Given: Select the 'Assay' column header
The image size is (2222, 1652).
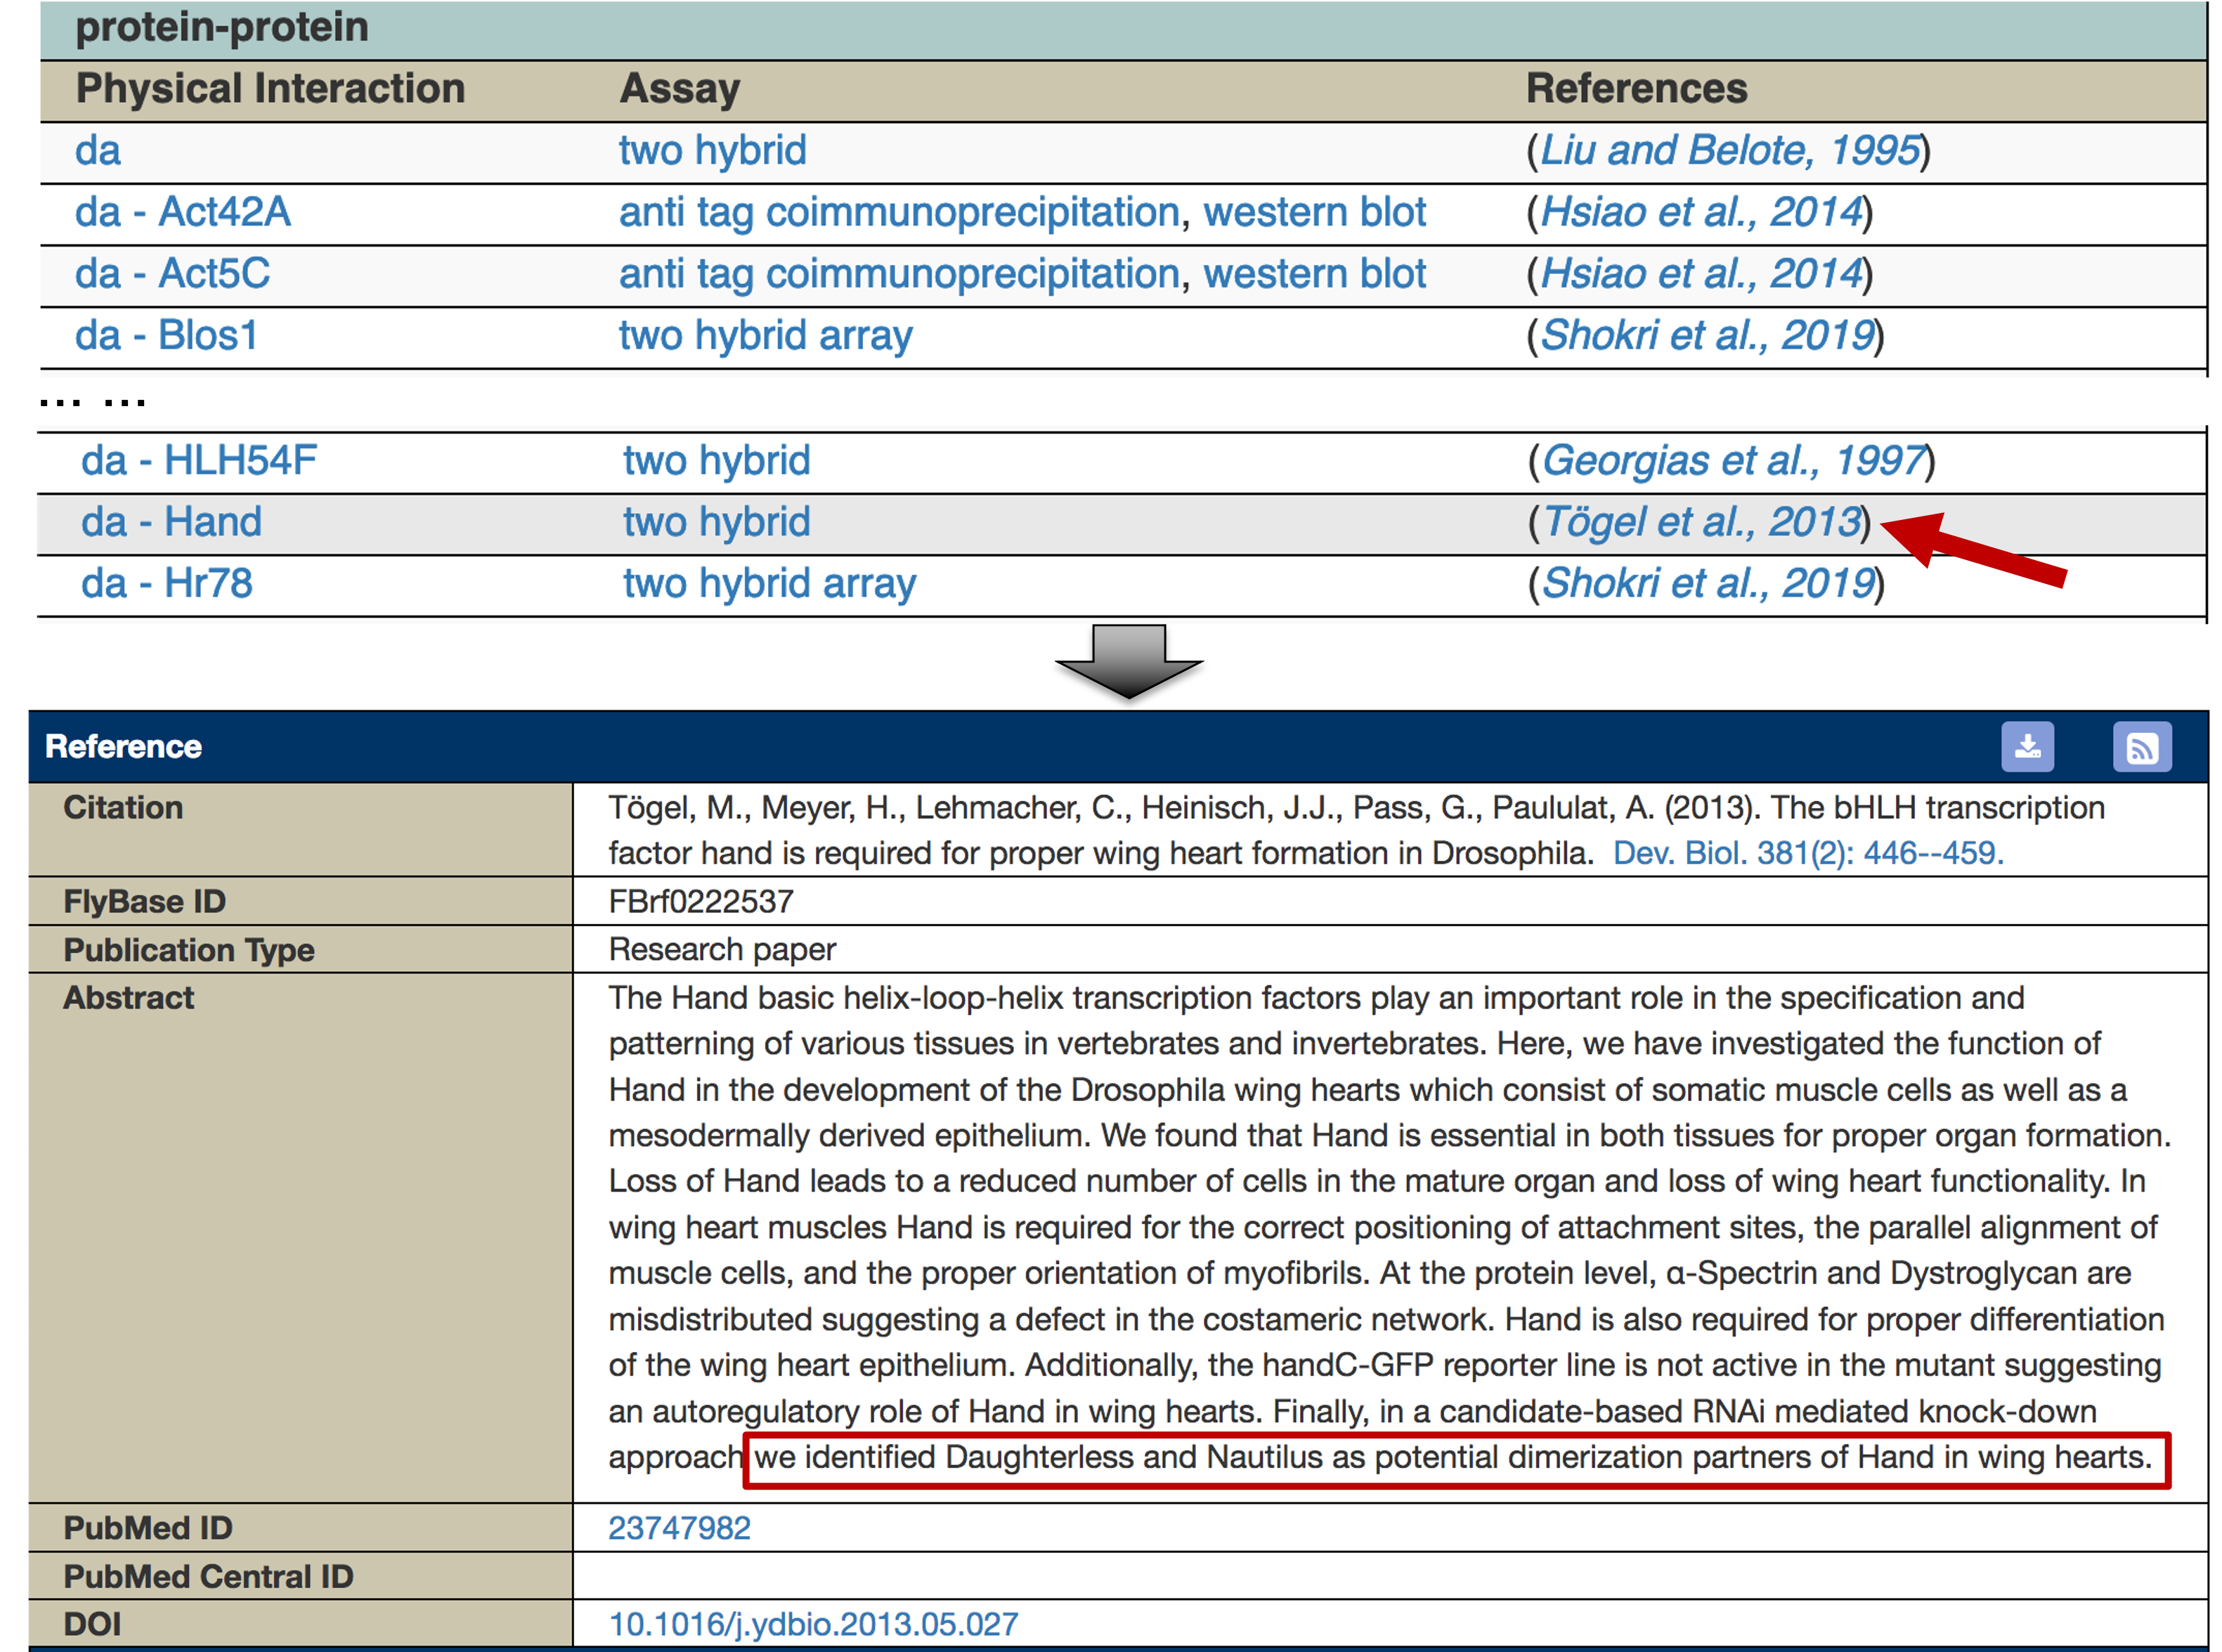Looking at the screenshot, I should click(x=680, y=89).
